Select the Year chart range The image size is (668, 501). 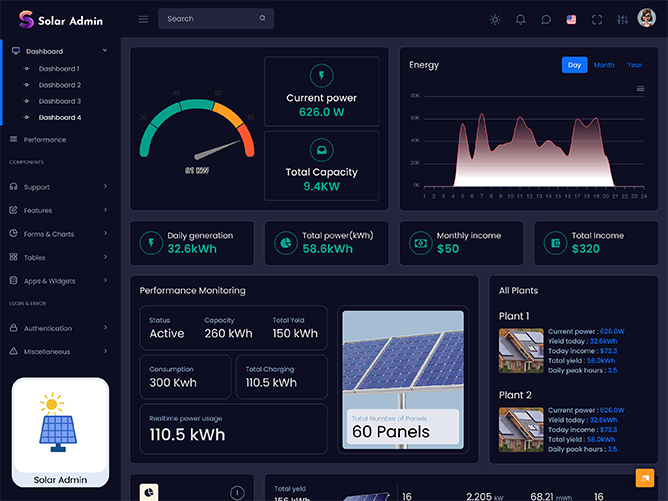[634, 65]
